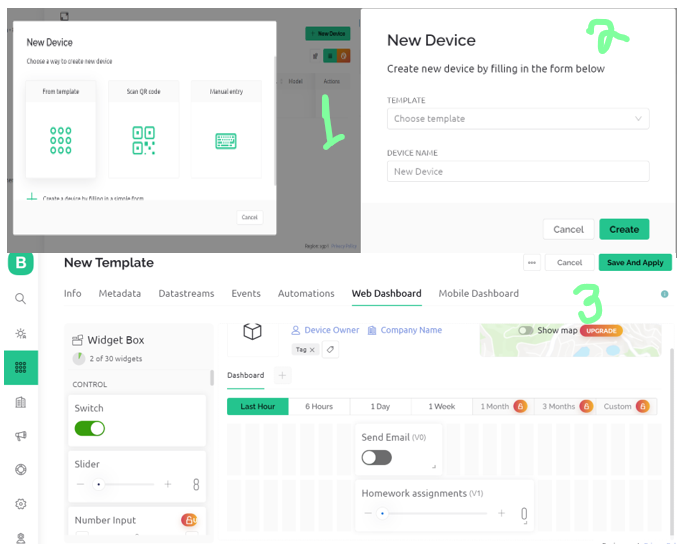This screenshot has height=558, width=682.
Task: Remove the Tag chip with its x
Action: [x=312, y=350]
